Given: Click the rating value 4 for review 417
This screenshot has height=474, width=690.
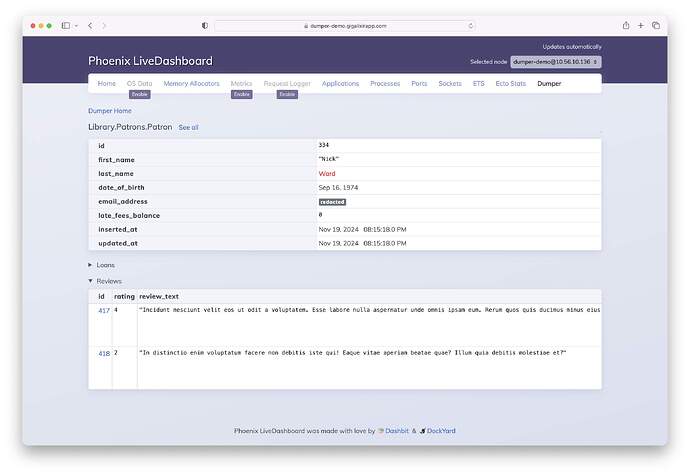Looking at the screenshot, I should (116, 310).
